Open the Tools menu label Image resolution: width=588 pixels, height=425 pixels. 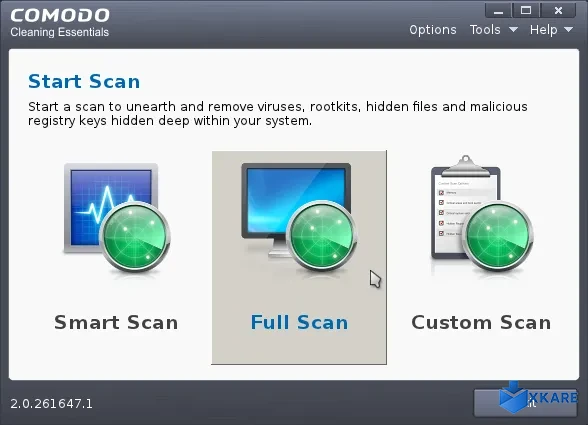point(485,30)
